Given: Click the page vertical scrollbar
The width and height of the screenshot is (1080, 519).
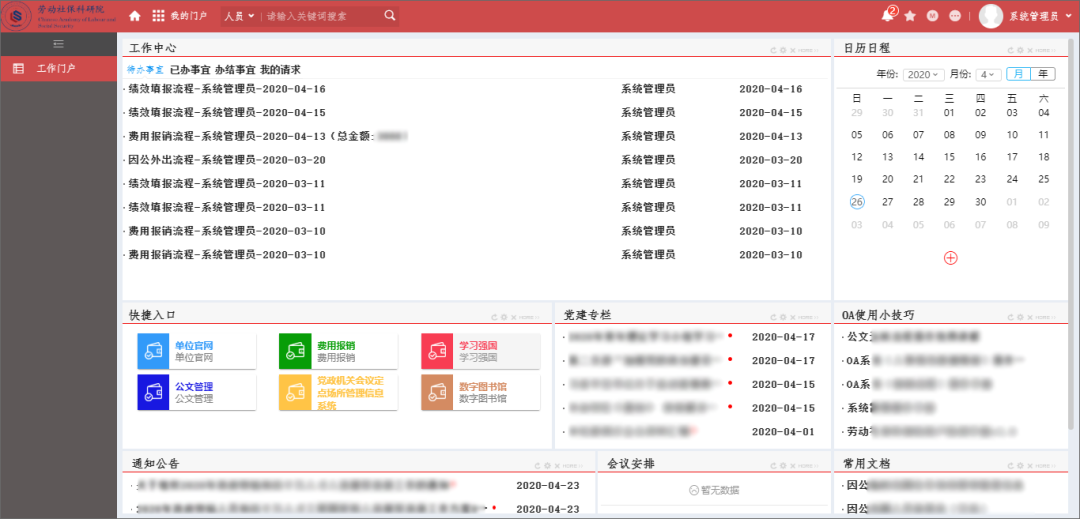Looking at the screenshot, I should (x=1072, y=234).
